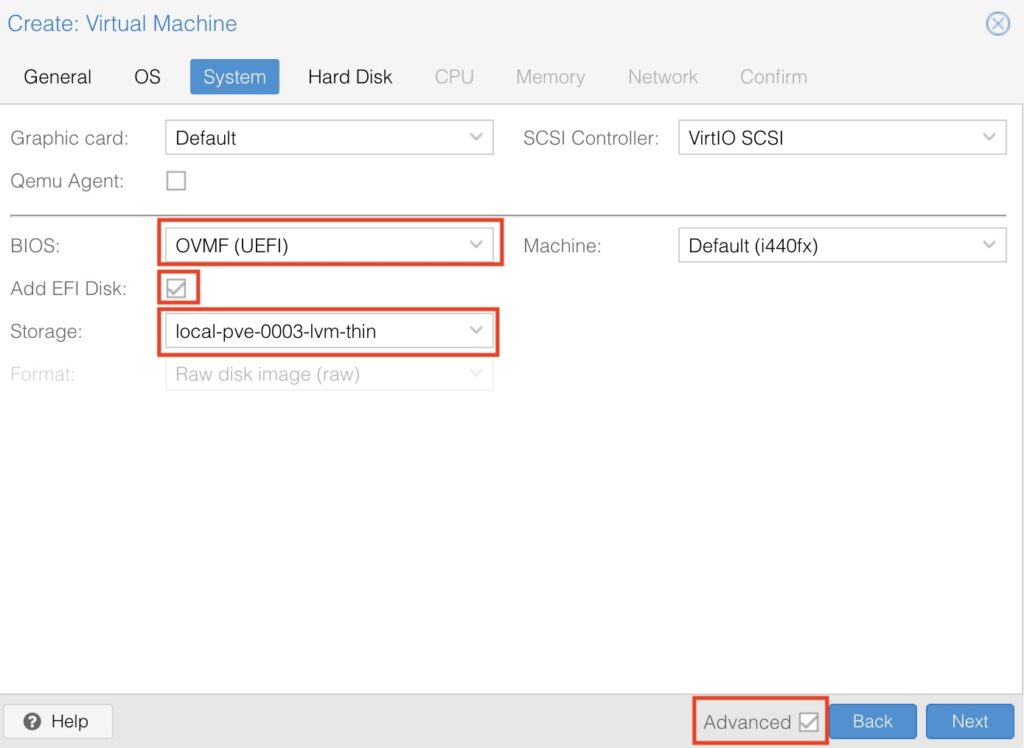Click the Help question mark icon
This screenshot has height=748, width=1024.
(32, 721)
